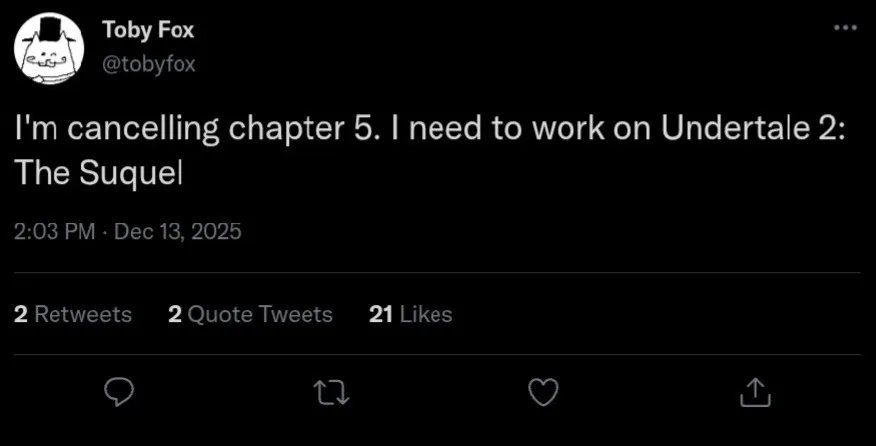
Task: Click the 2:03 PM timestamp
Action: 55,231
